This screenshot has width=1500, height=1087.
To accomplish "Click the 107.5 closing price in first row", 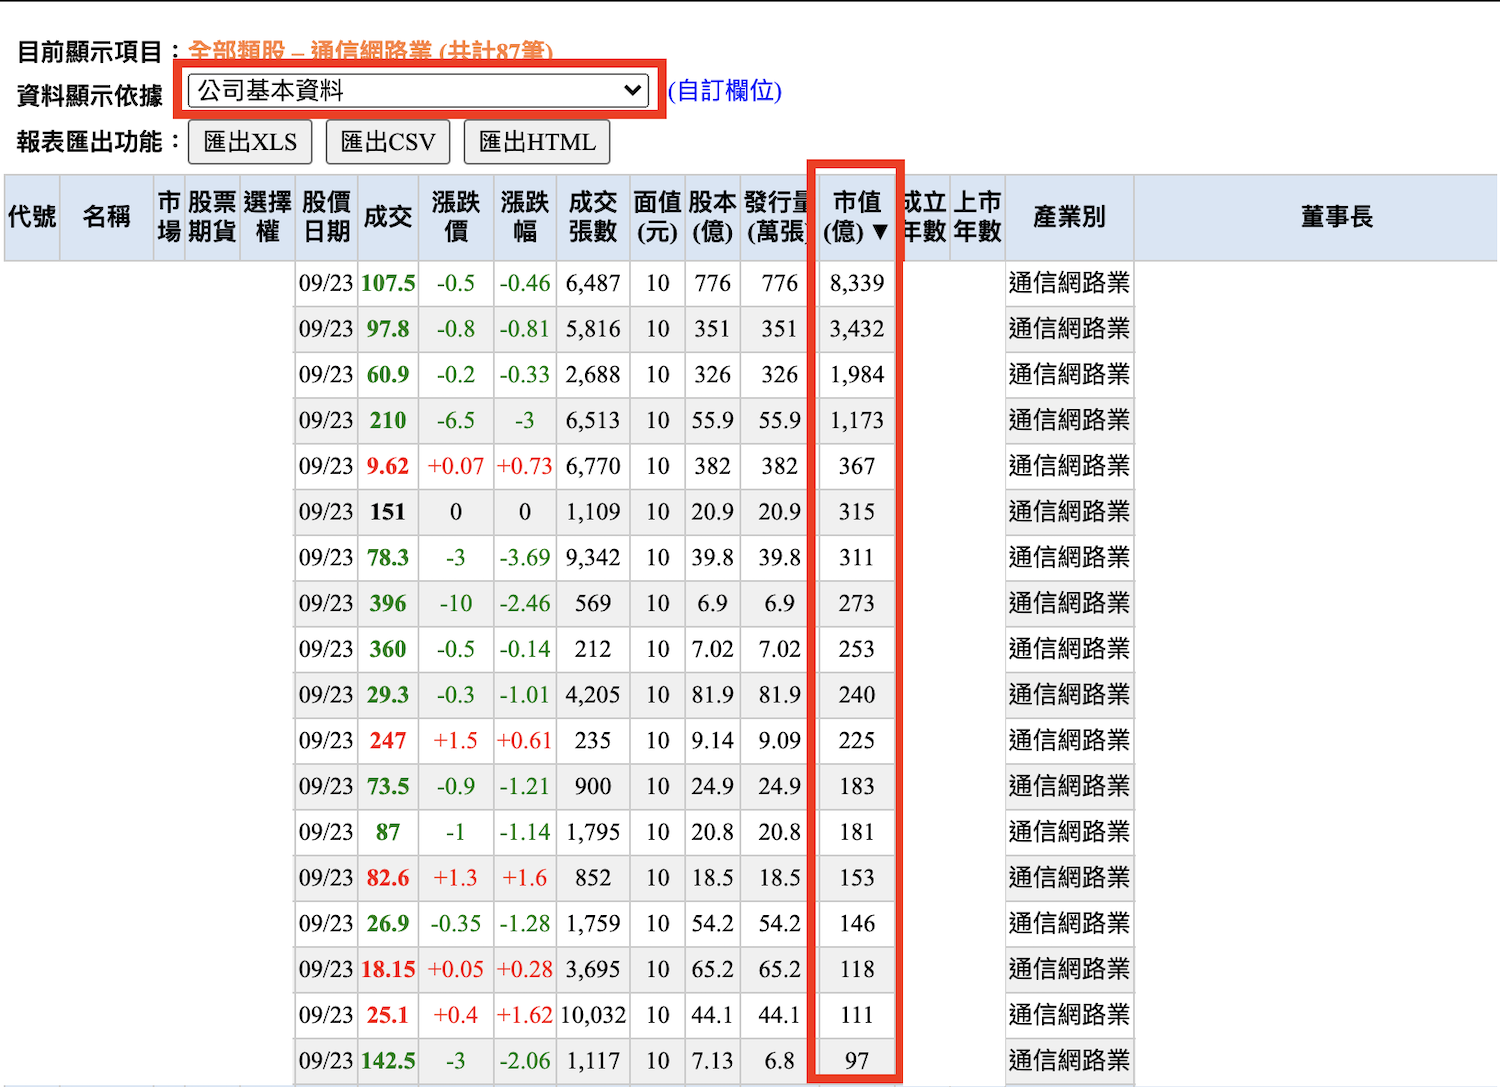I will [x=388, y=283].
